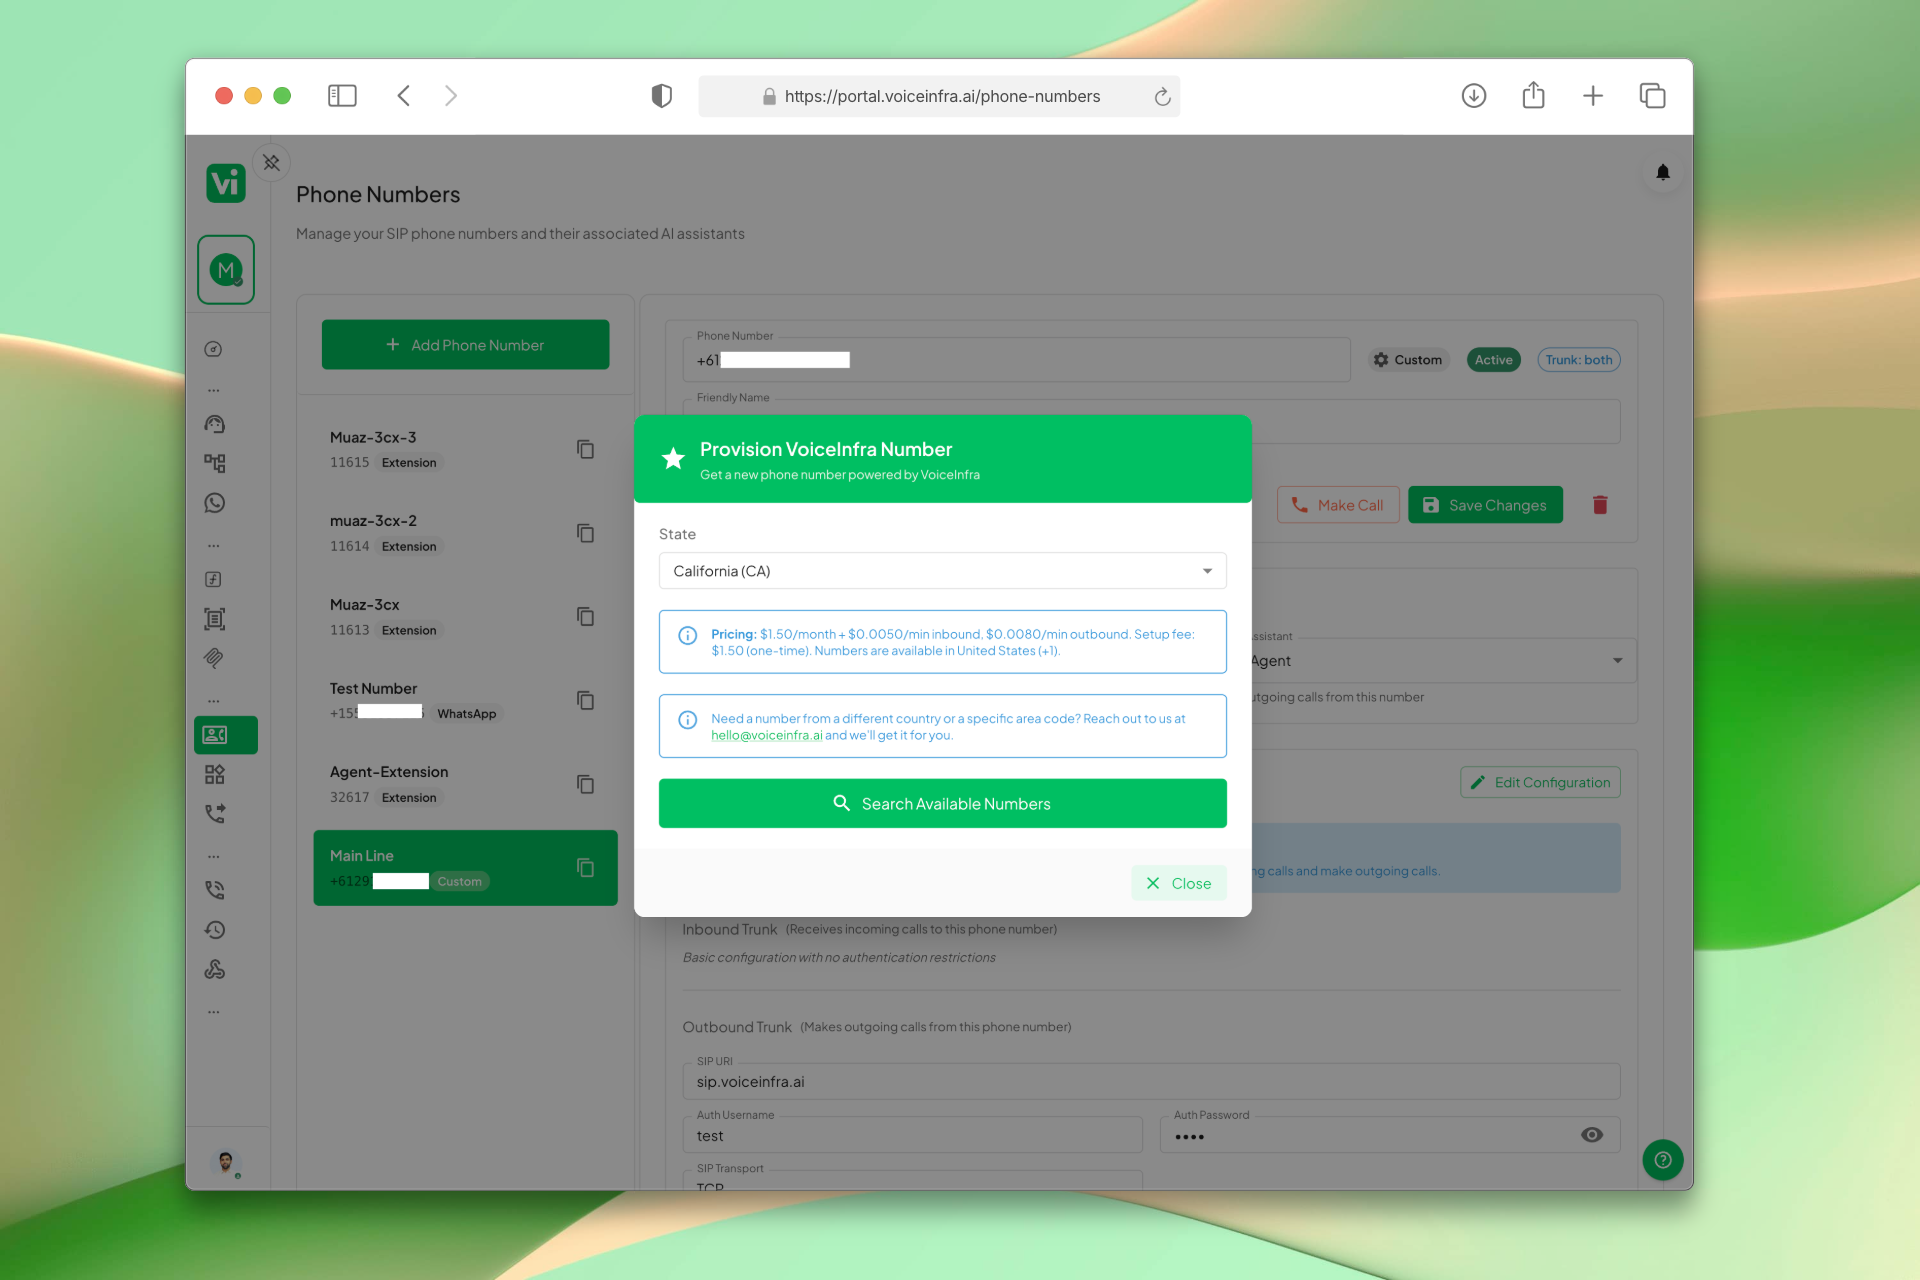
Task: Open Safari downloads
Action: 1473,96
